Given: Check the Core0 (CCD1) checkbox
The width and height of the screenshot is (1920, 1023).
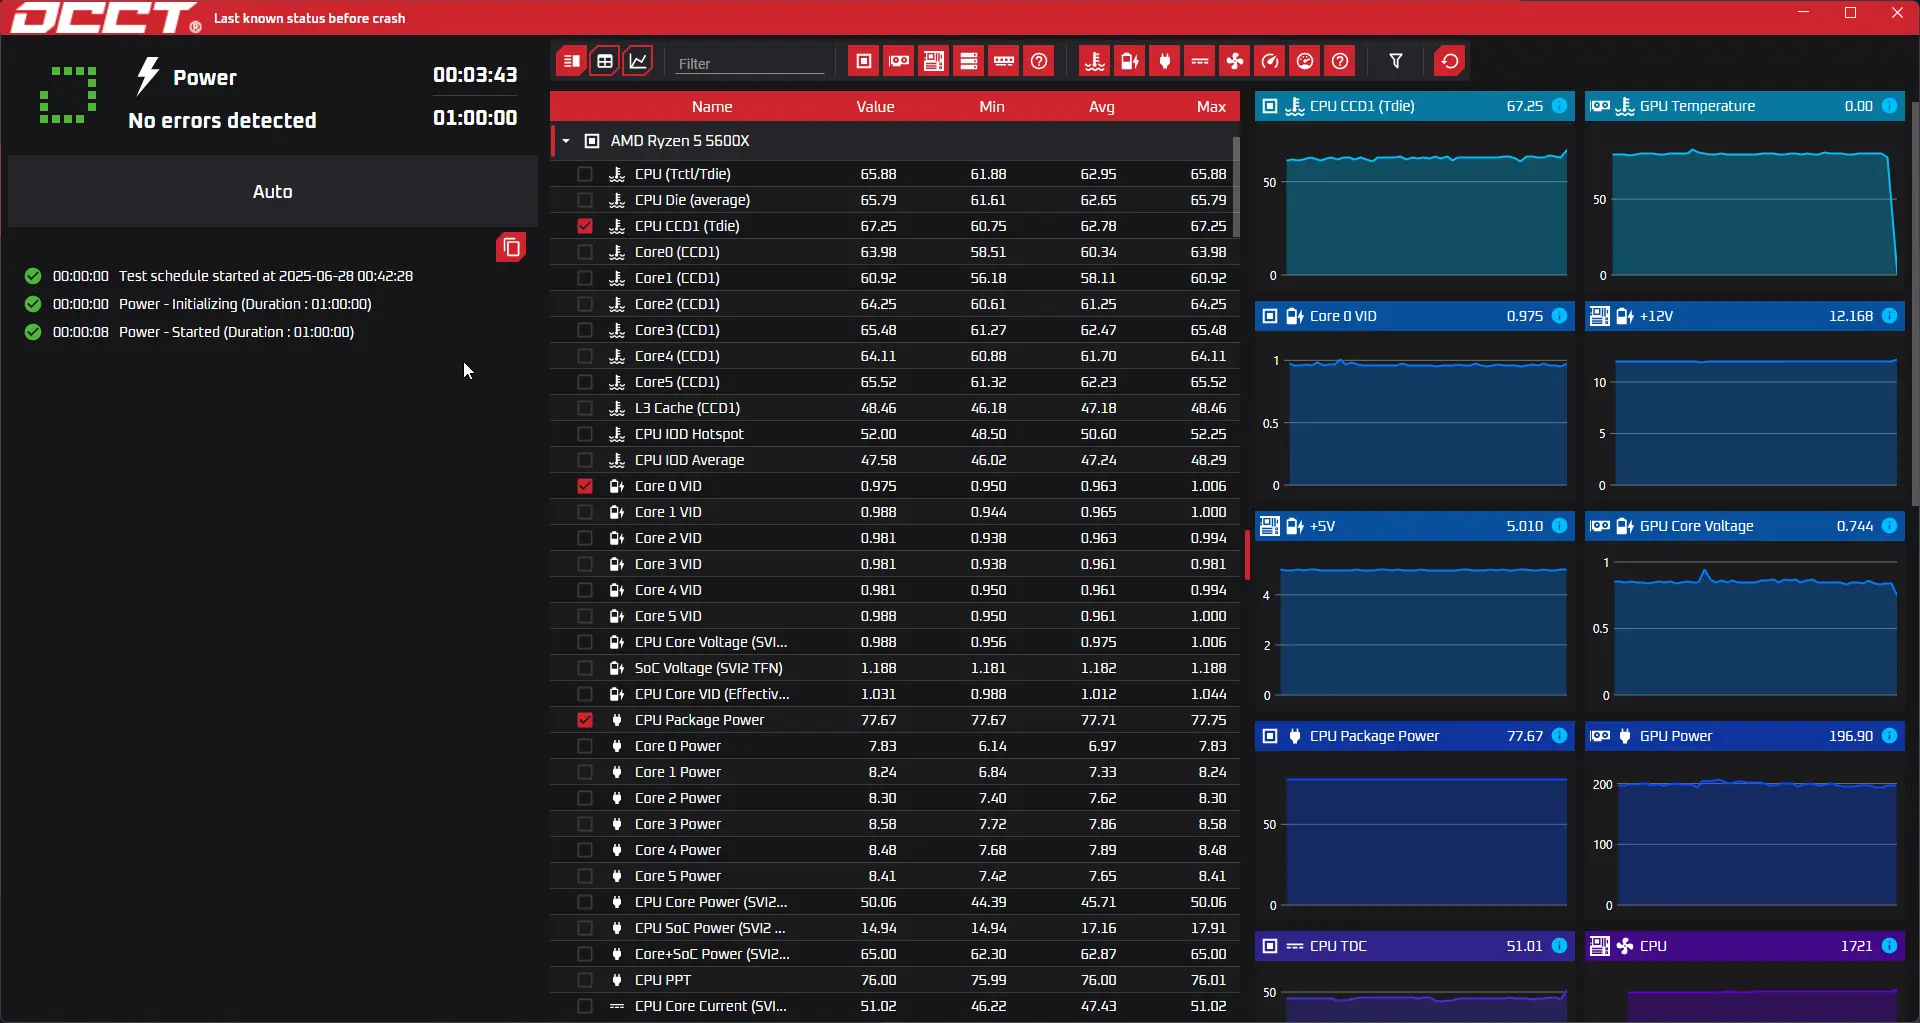Looking at the screenshot, I should point(585,252).
